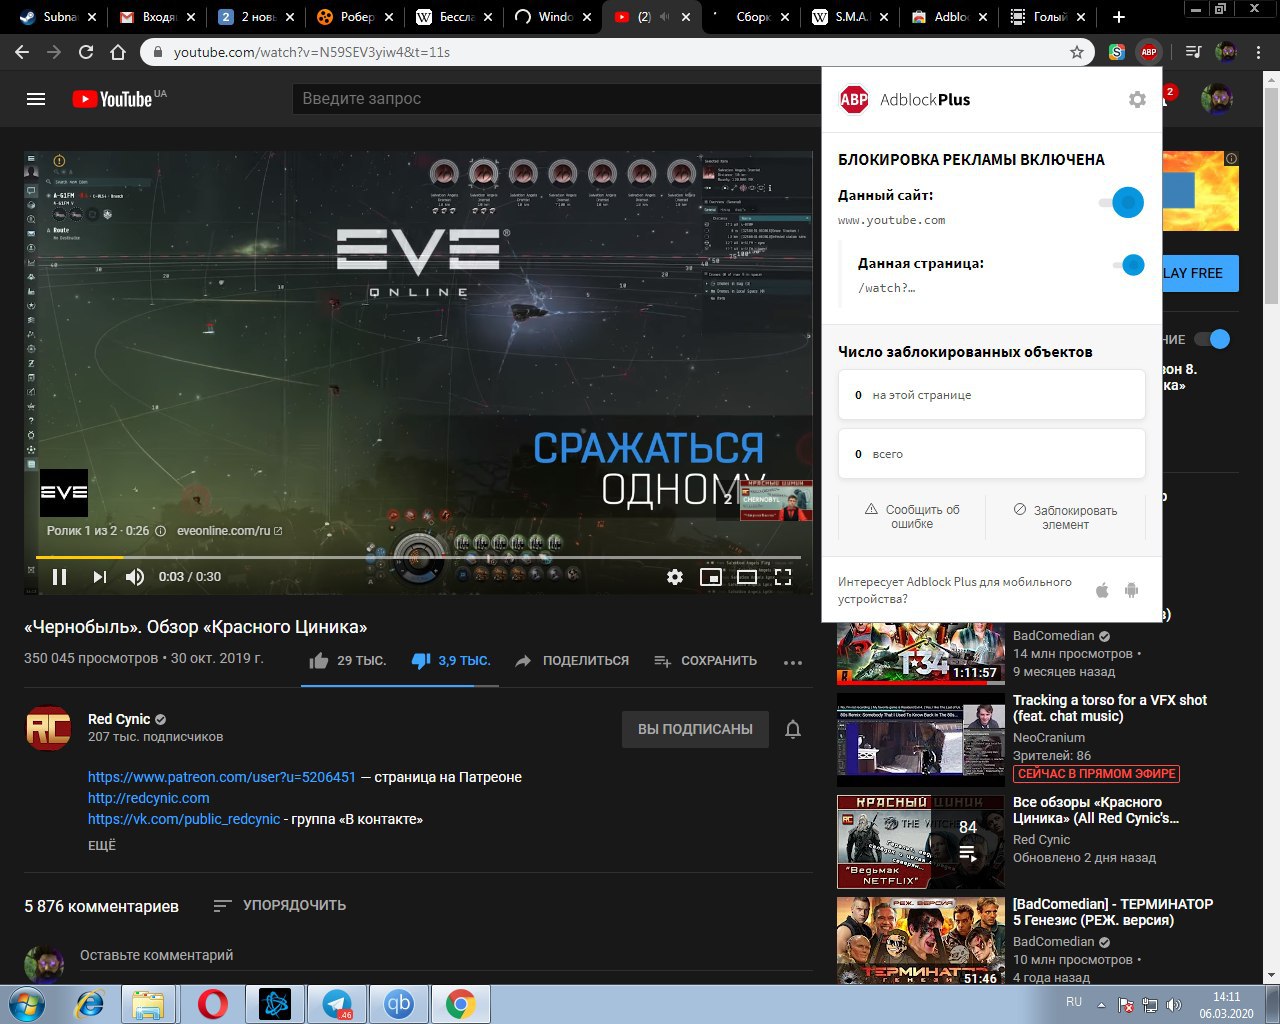Launch Opera from the taskbar
Screen dimensions: 1280x1024
tap(212, 1003)
